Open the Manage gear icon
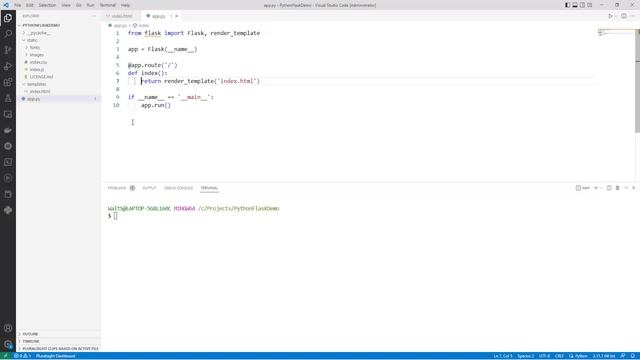 pyautogui.click(x=8, y=344)
